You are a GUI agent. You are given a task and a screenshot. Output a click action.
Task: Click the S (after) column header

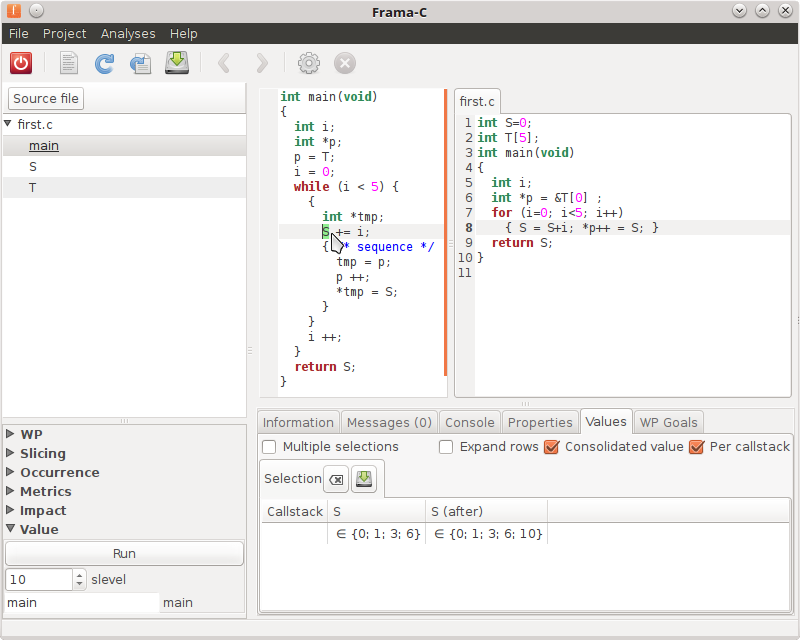[487, 511]
